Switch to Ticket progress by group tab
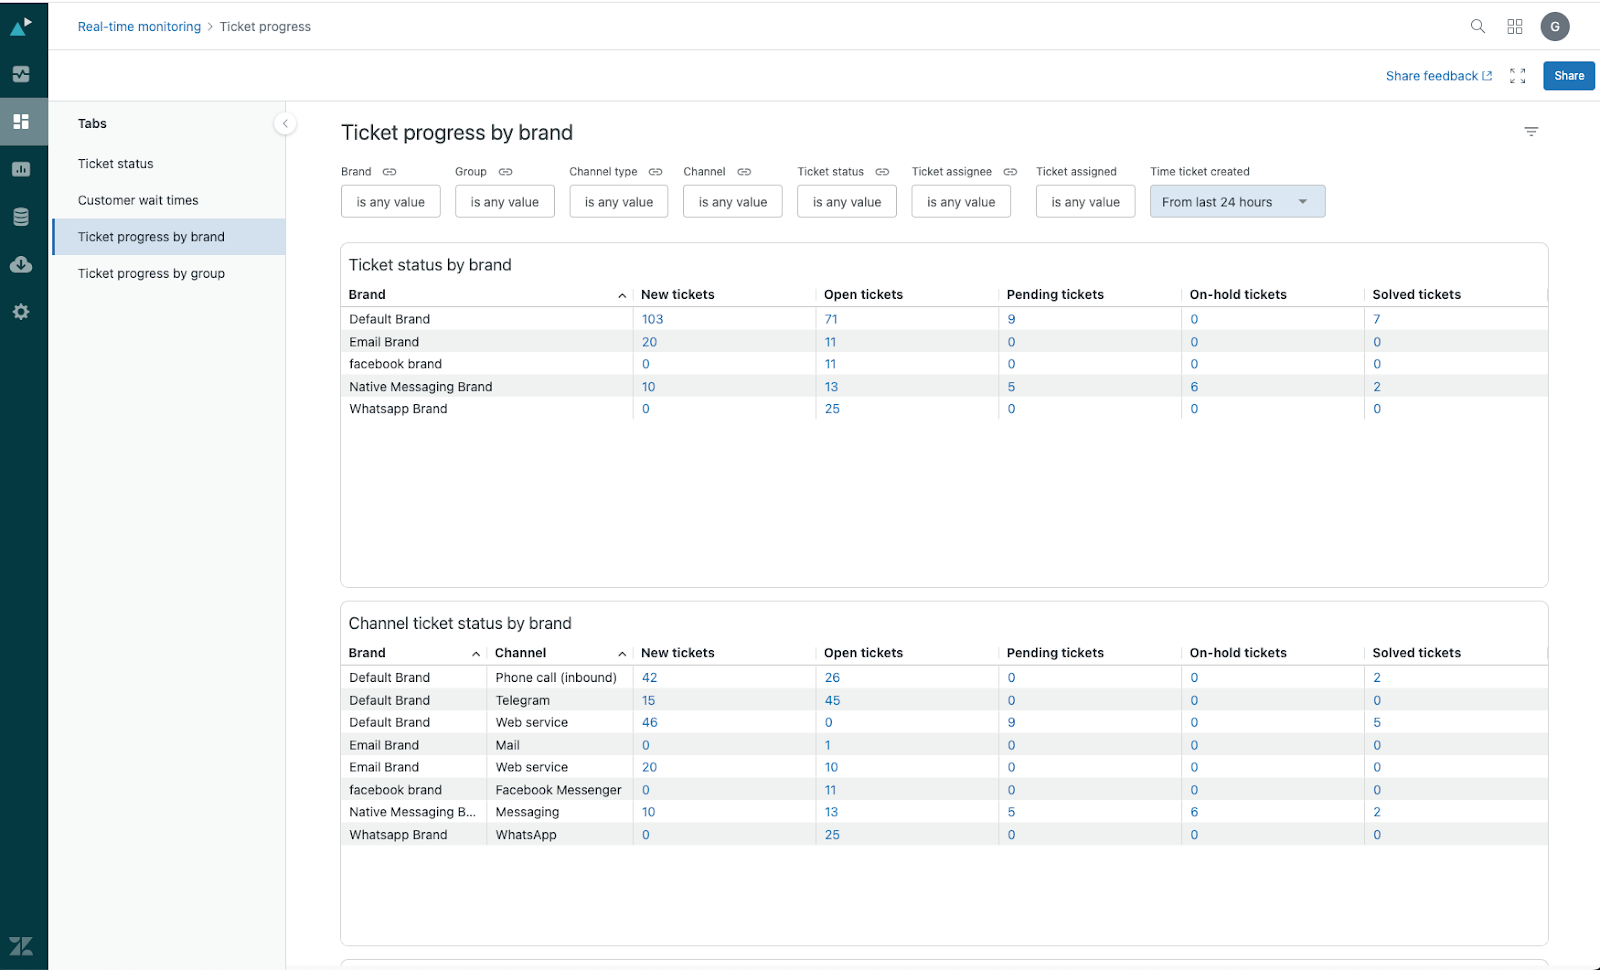This screenshot has height=970, width=1600. point(151,273)
